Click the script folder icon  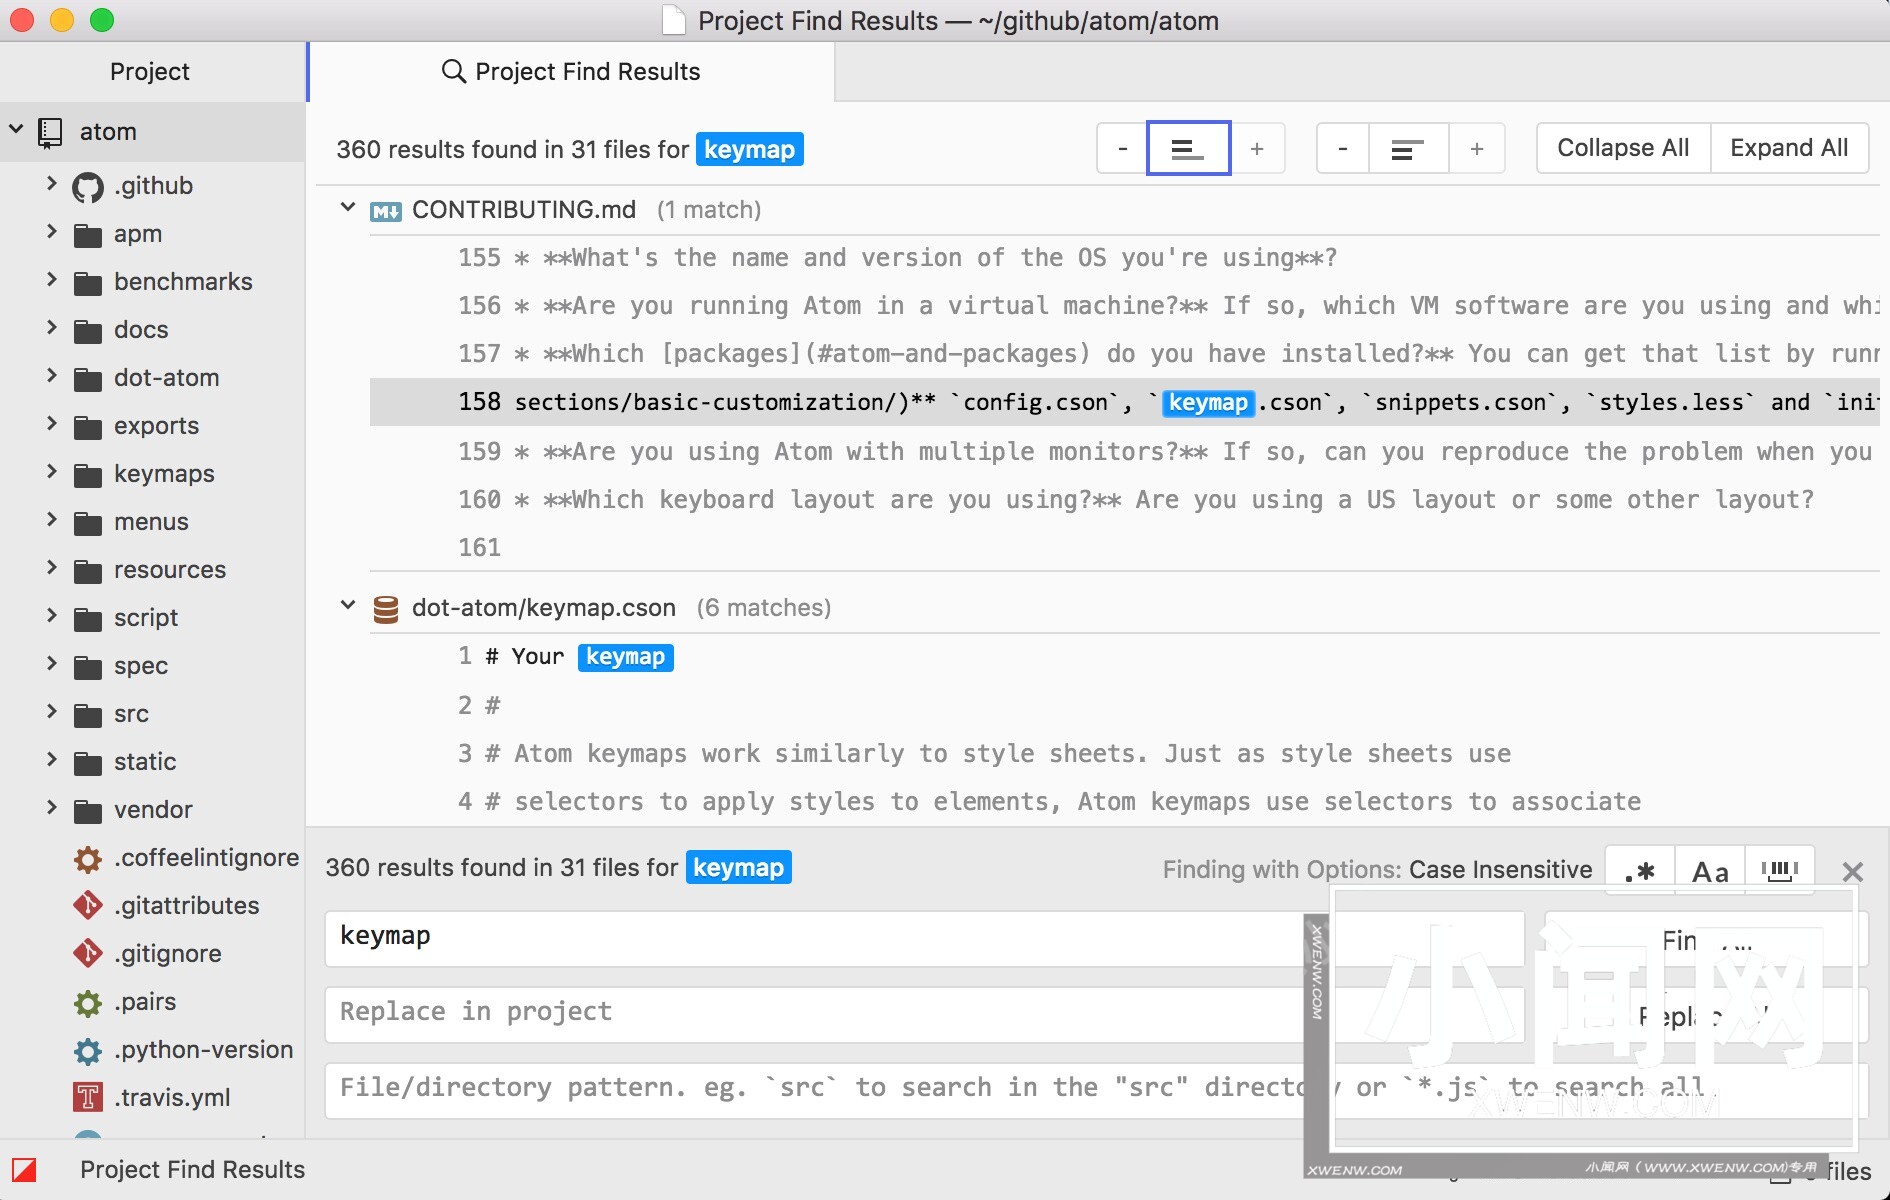point(88,619)
